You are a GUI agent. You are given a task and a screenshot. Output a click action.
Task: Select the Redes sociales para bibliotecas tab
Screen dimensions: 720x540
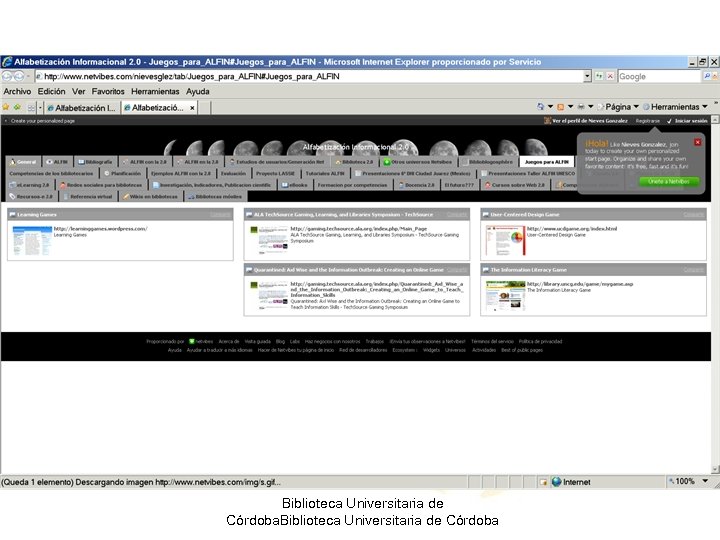click(x=101, y=185)
